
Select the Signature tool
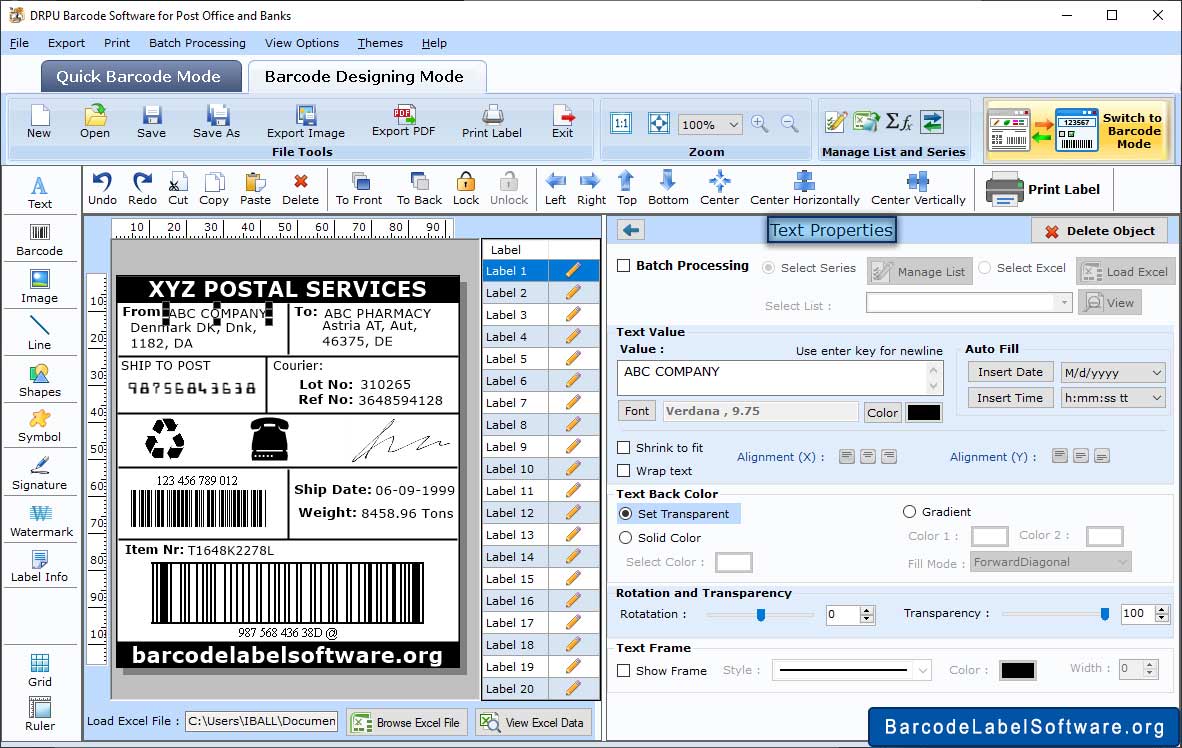(x=39, y=474)
